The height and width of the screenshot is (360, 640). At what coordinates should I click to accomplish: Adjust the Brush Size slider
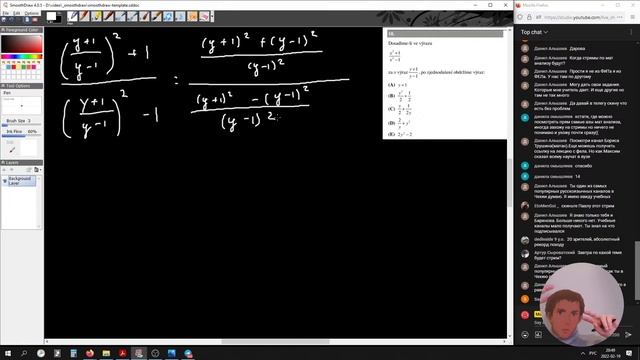coord(22,125)
